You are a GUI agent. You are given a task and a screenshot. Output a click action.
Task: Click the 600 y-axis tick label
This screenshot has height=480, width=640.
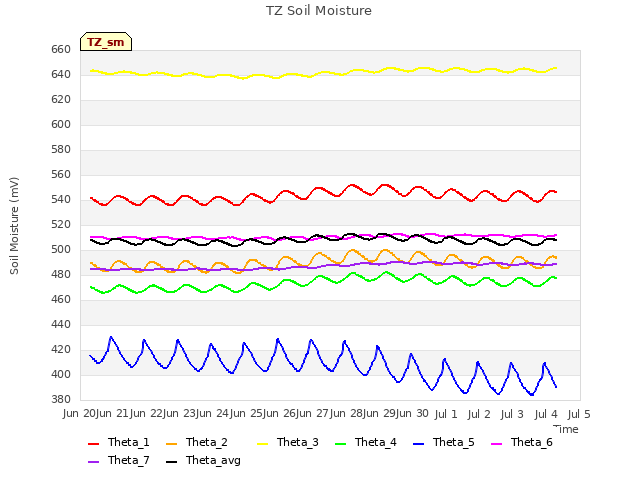[61, 124]
